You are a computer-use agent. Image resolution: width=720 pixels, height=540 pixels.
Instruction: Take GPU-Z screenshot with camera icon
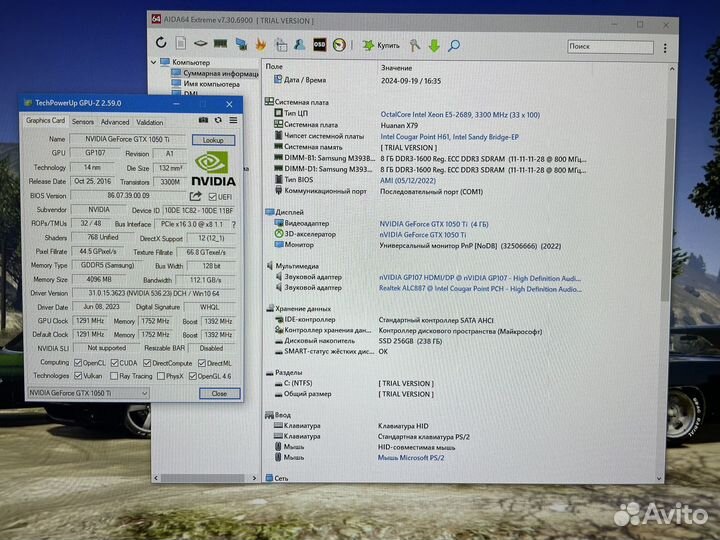(203, 120)
